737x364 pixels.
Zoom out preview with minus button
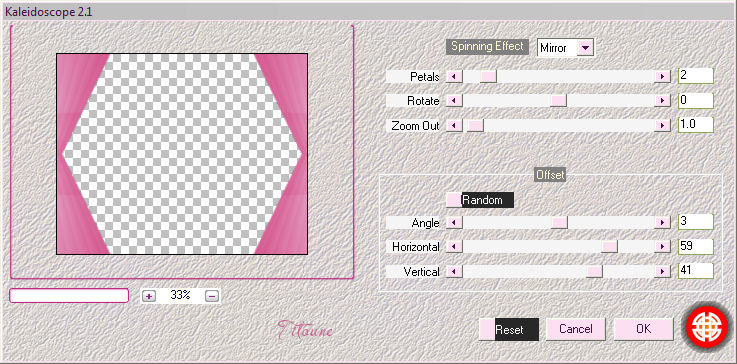coord(212,296)
